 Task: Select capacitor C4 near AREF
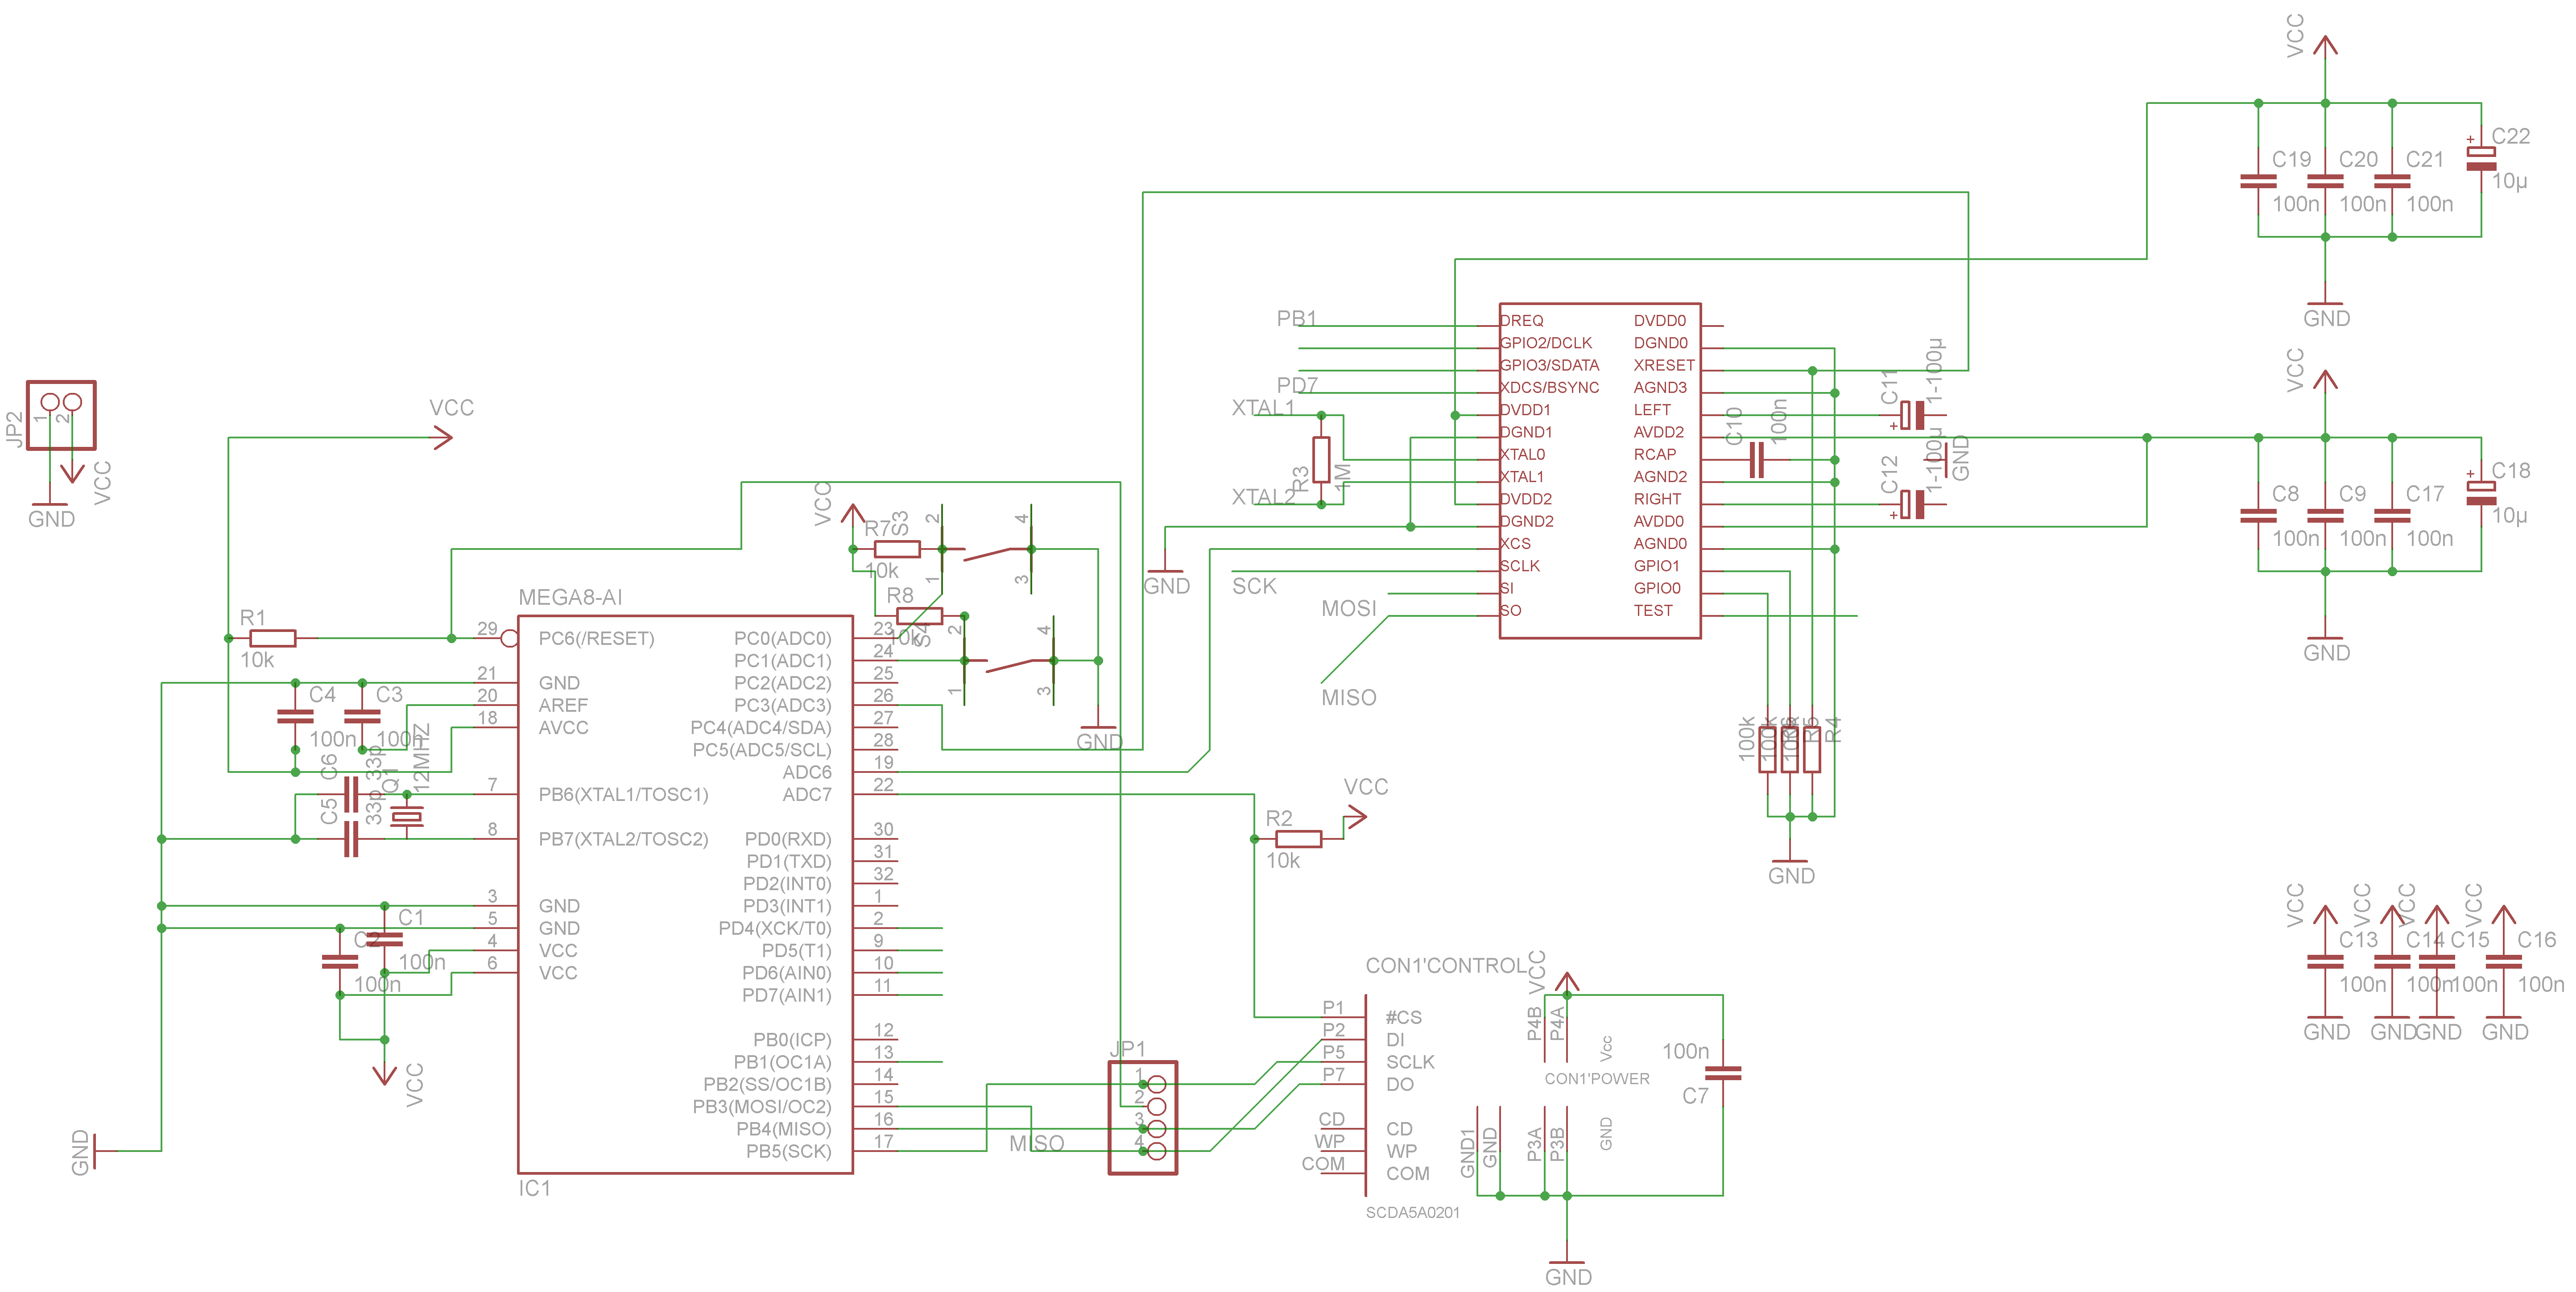[295, 716]
